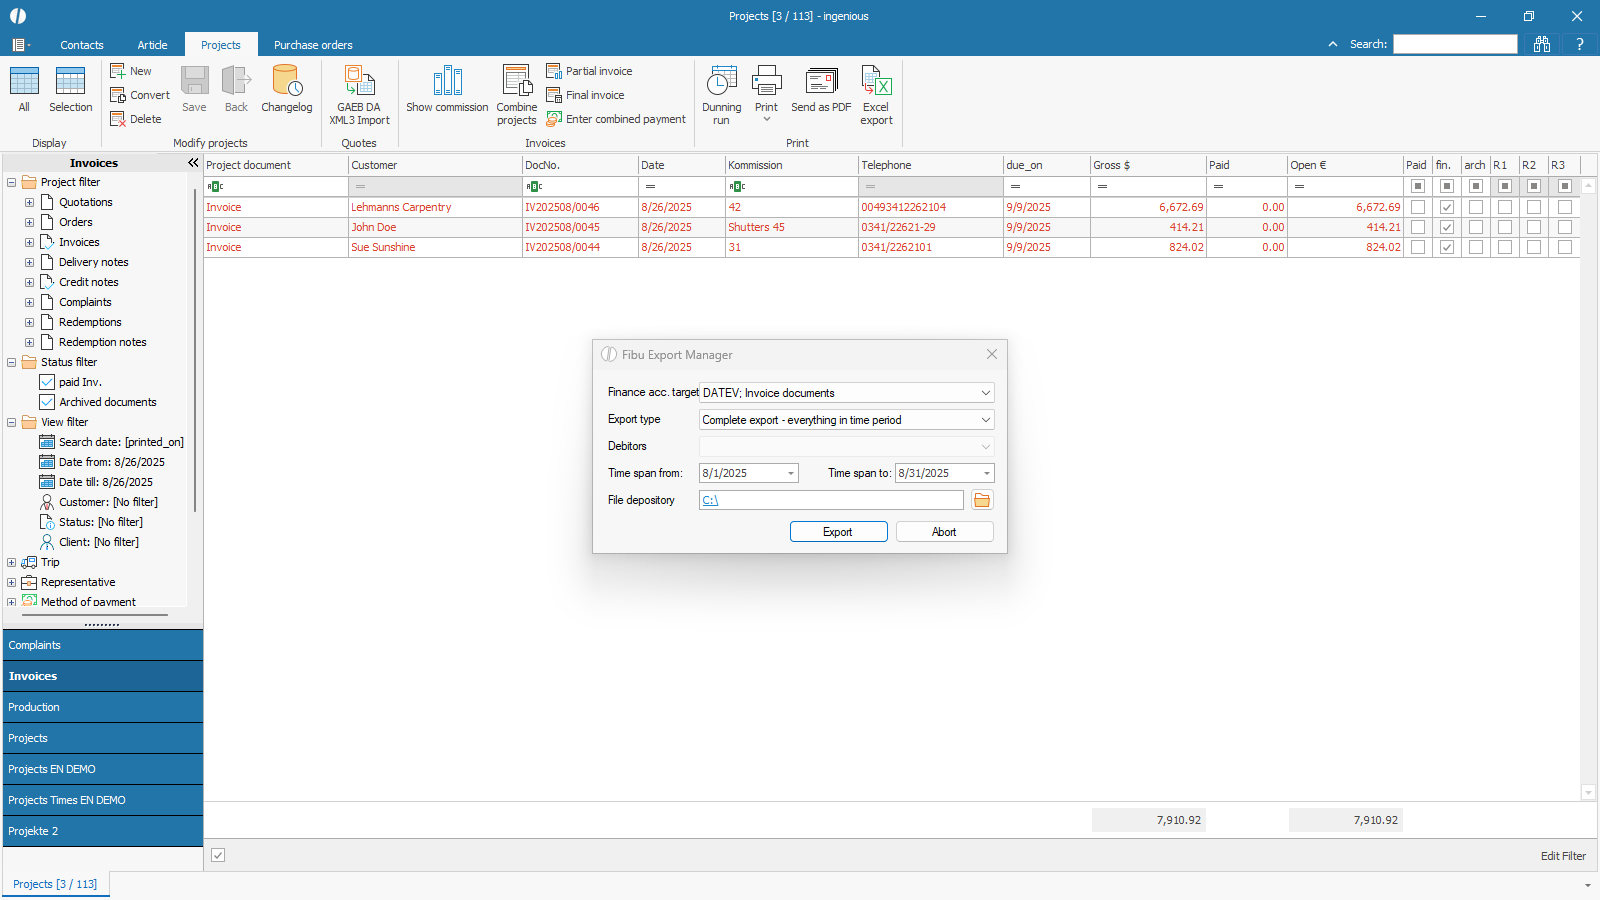Open the Excel export tool
The height and width of the screenshot is (900, 1600).
(876, 83)
